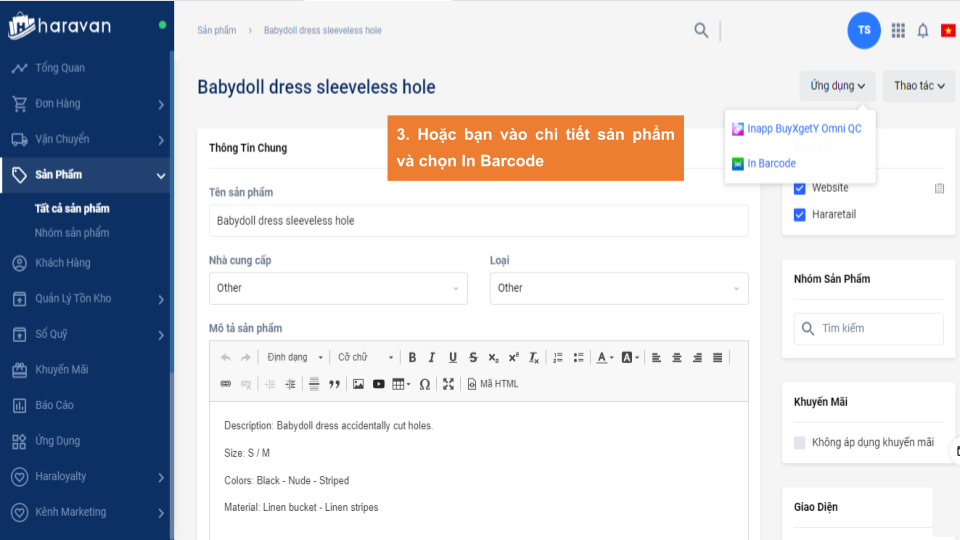Open the apps grid icon
This screenshot has width=960, height=540.
click(898, 31)
